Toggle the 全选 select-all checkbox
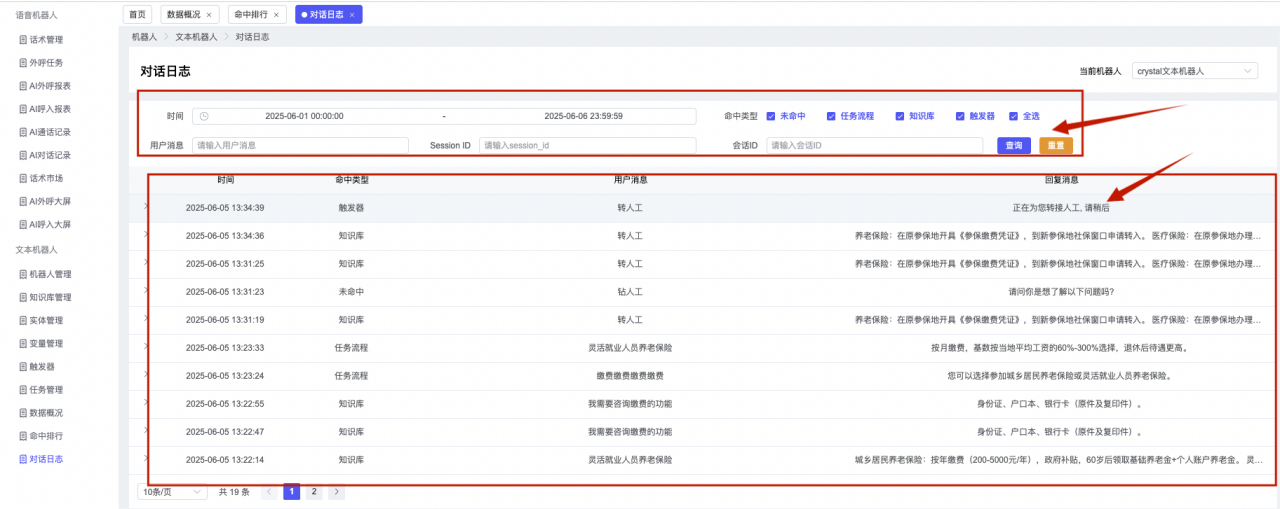The height and width of the screenshot is (509, 1280). [x=1013, y=116]
